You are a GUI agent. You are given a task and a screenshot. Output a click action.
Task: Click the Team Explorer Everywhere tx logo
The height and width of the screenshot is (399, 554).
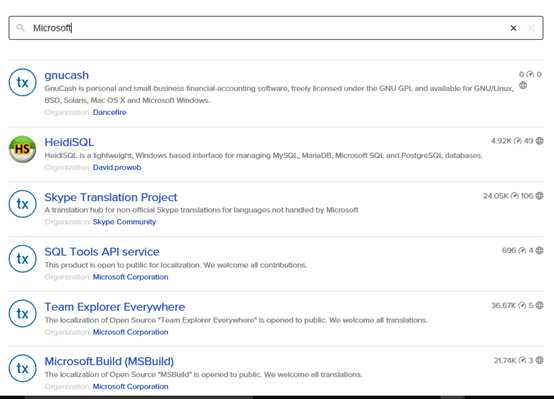[23, 313]
